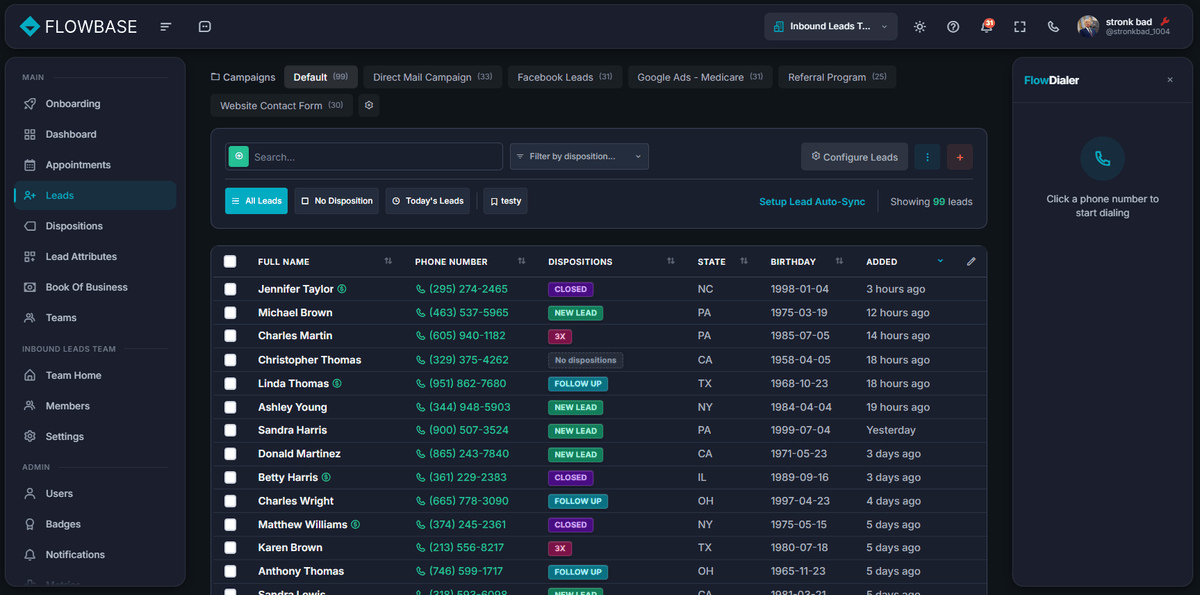
Task: Check the select-all checkbox in table header
Action: (x=230, y=261)
